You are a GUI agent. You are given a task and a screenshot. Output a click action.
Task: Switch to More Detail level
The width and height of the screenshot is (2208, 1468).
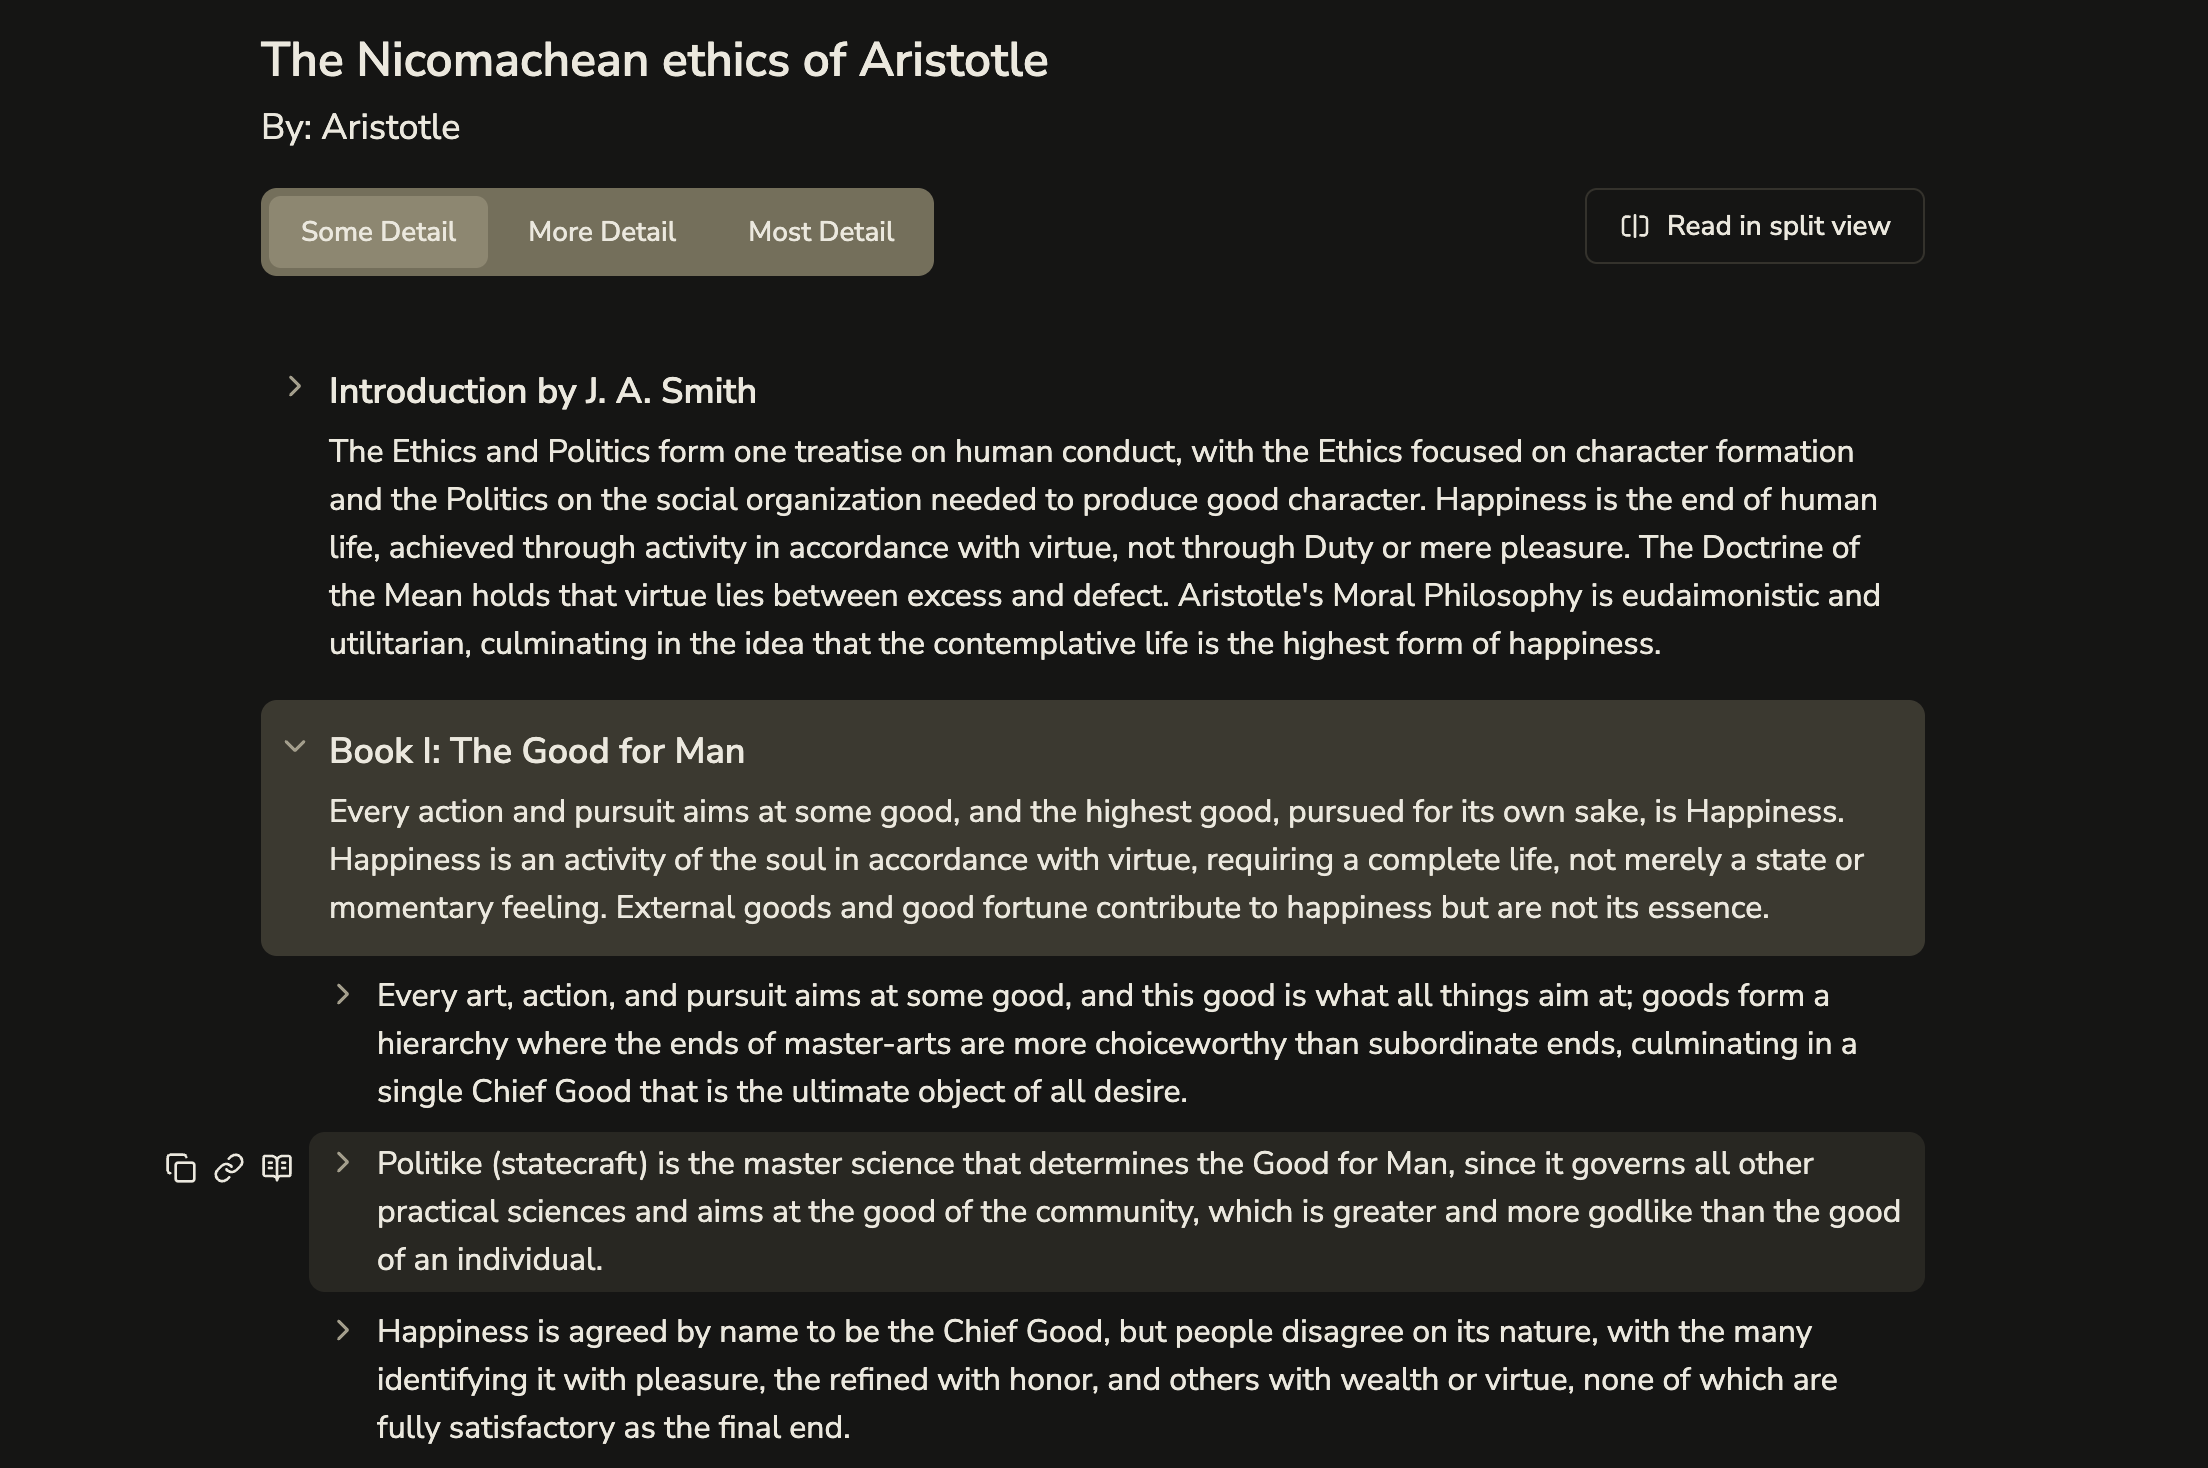pos(602,232)
